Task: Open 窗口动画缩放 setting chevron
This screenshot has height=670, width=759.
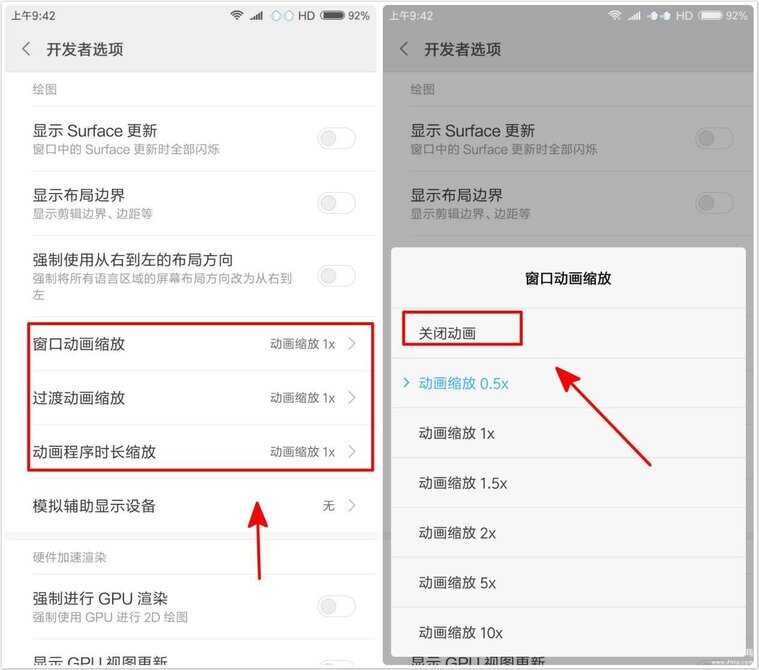Action: pos(352,344)
